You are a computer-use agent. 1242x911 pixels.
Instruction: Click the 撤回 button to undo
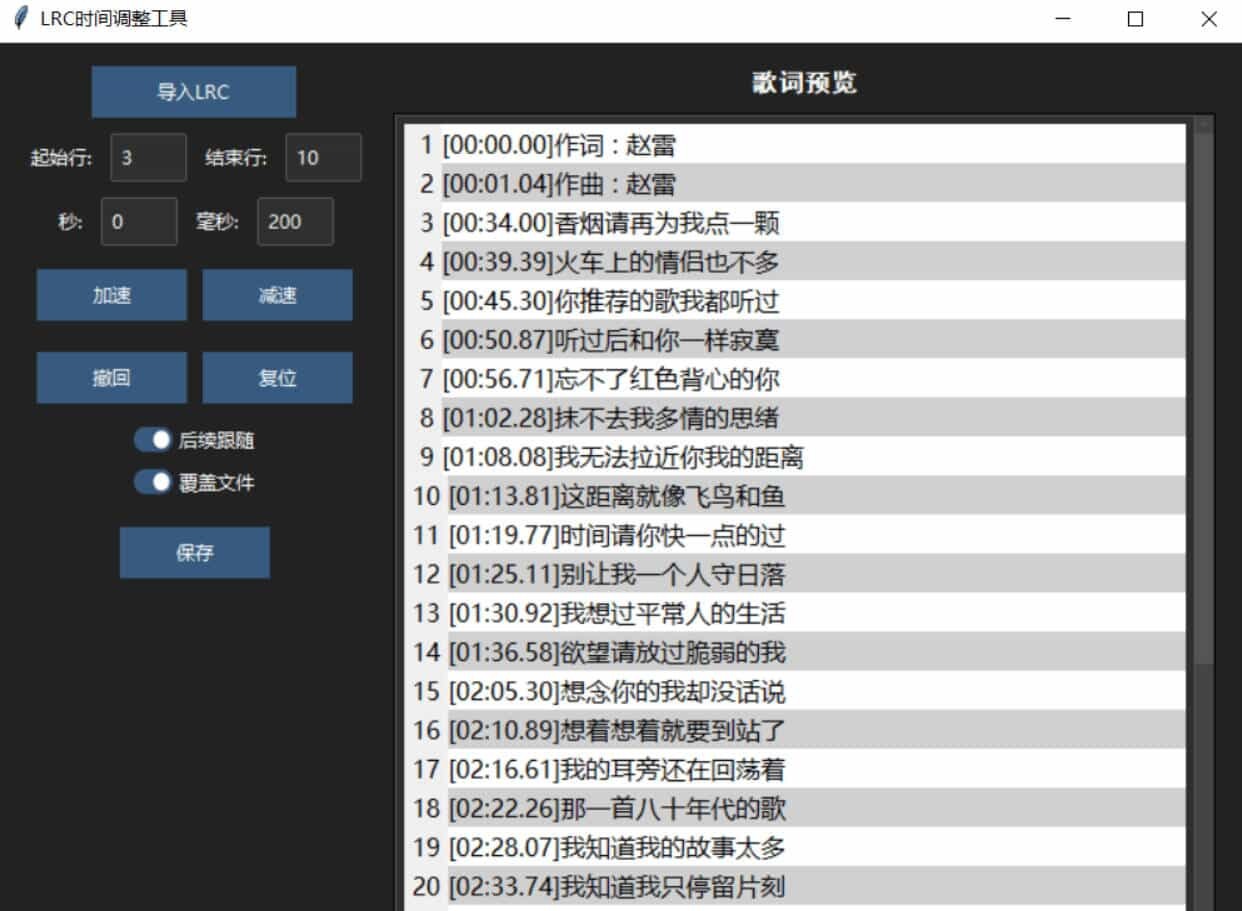(111, 377)
